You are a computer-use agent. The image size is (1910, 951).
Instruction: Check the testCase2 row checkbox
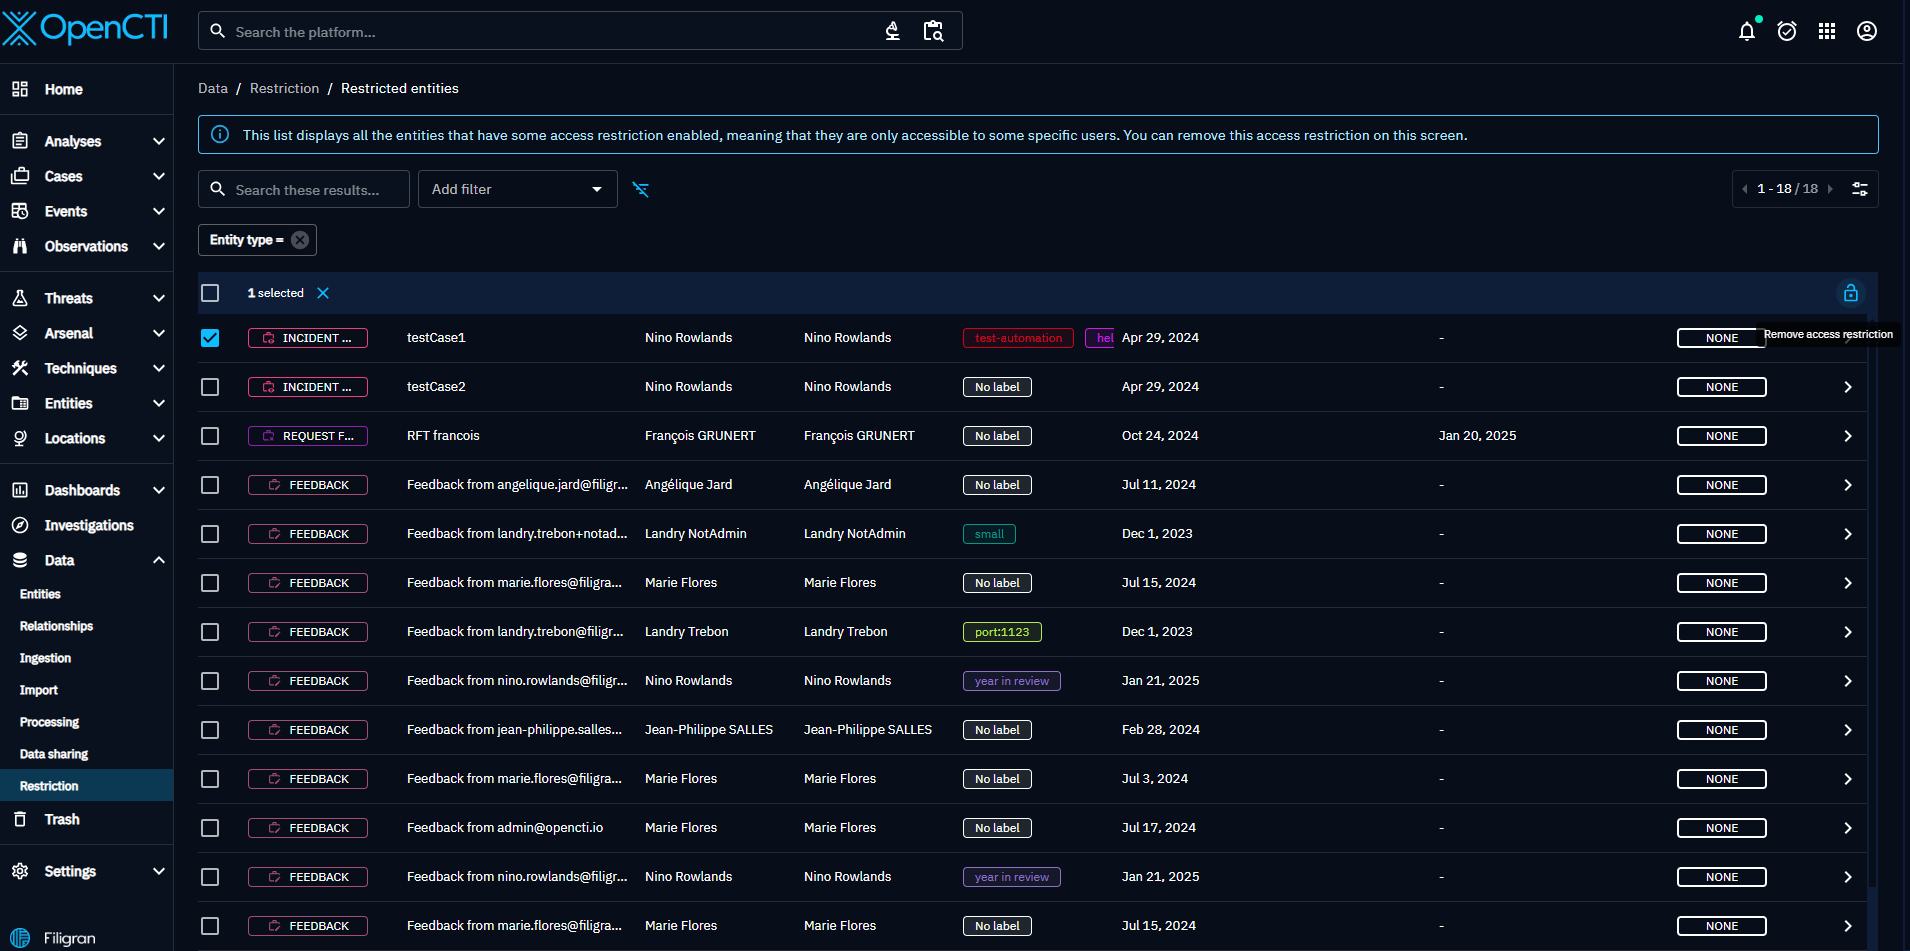[210, 387]
